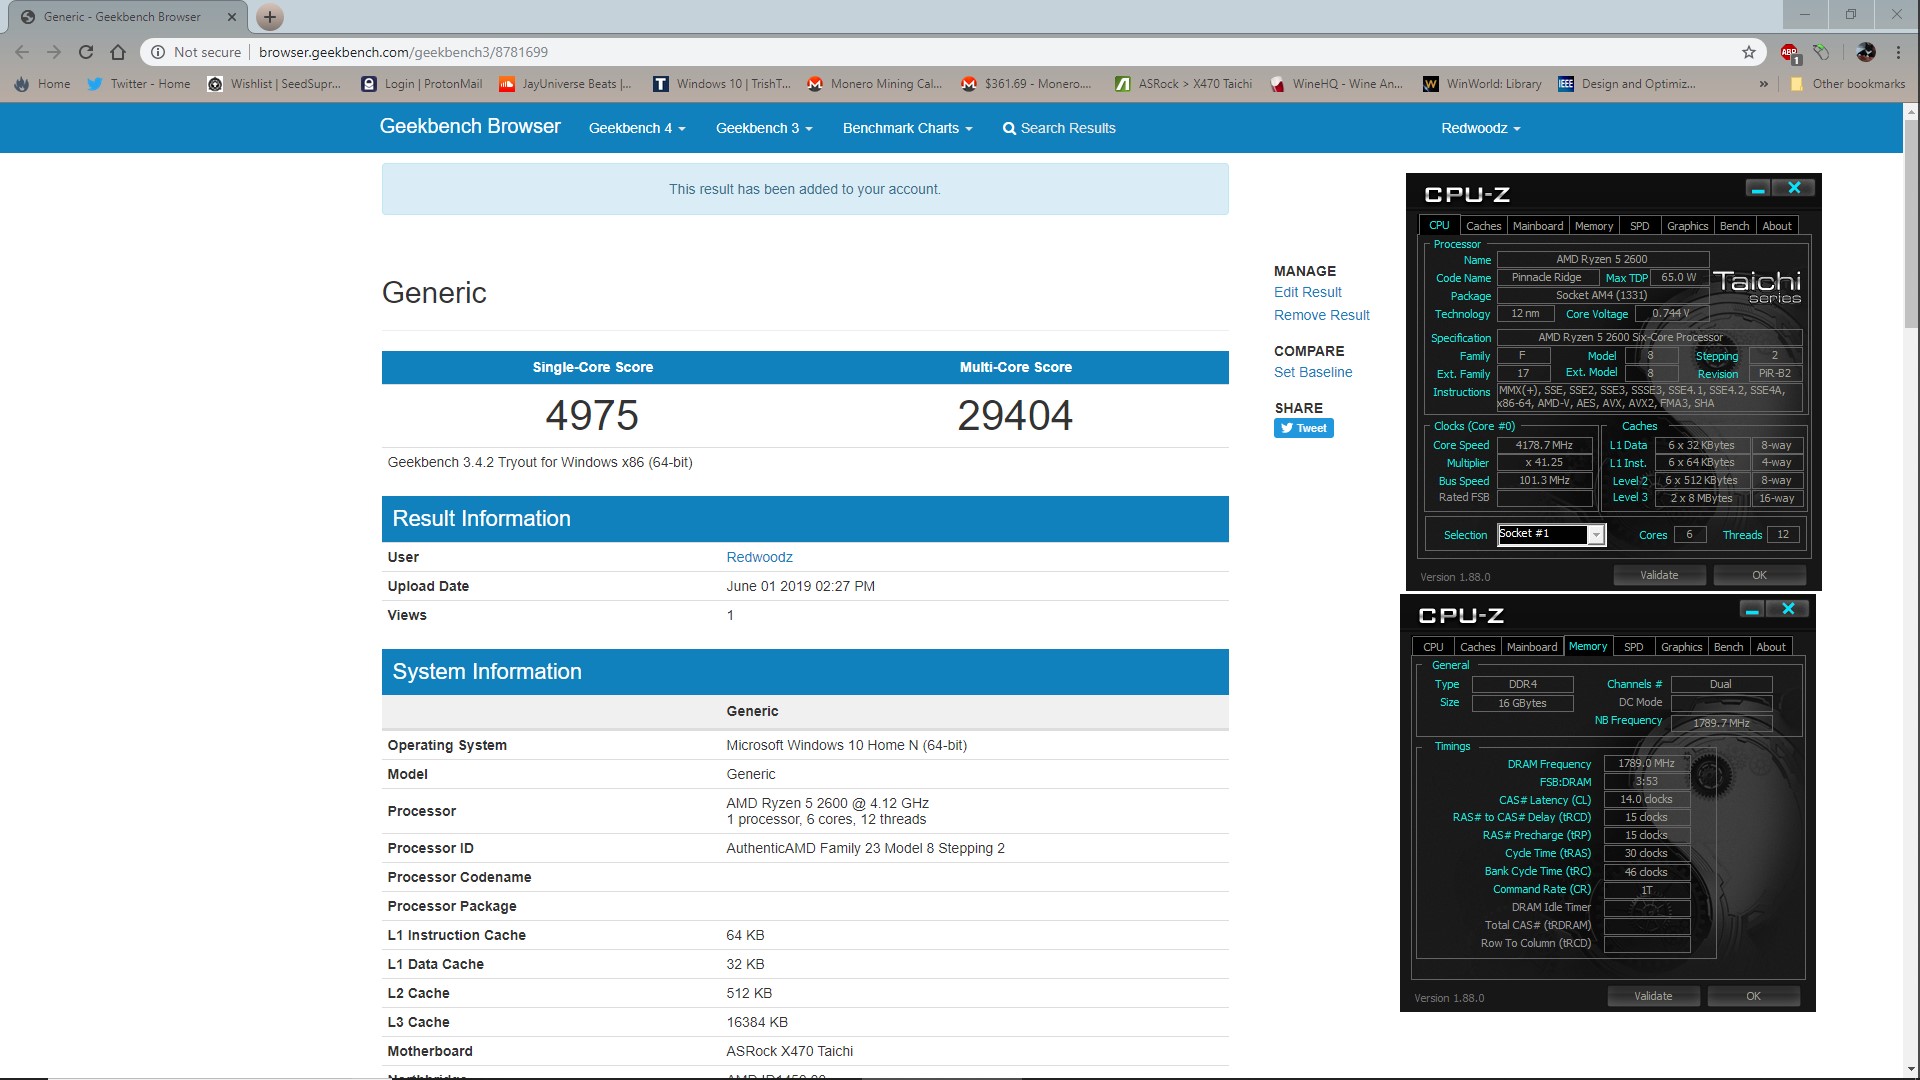The width and height of the screenshot is (1920, 1080).
Task: Go to browser home page icon
Action: [118, 52]
